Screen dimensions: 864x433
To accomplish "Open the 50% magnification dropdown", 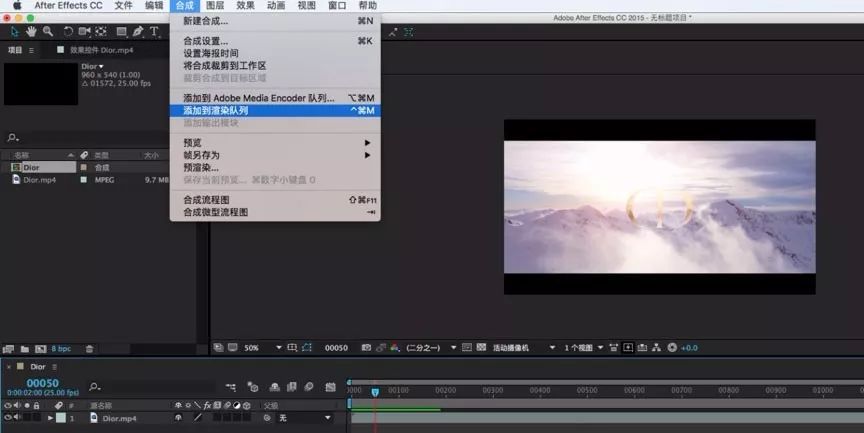I will (257, 347).
